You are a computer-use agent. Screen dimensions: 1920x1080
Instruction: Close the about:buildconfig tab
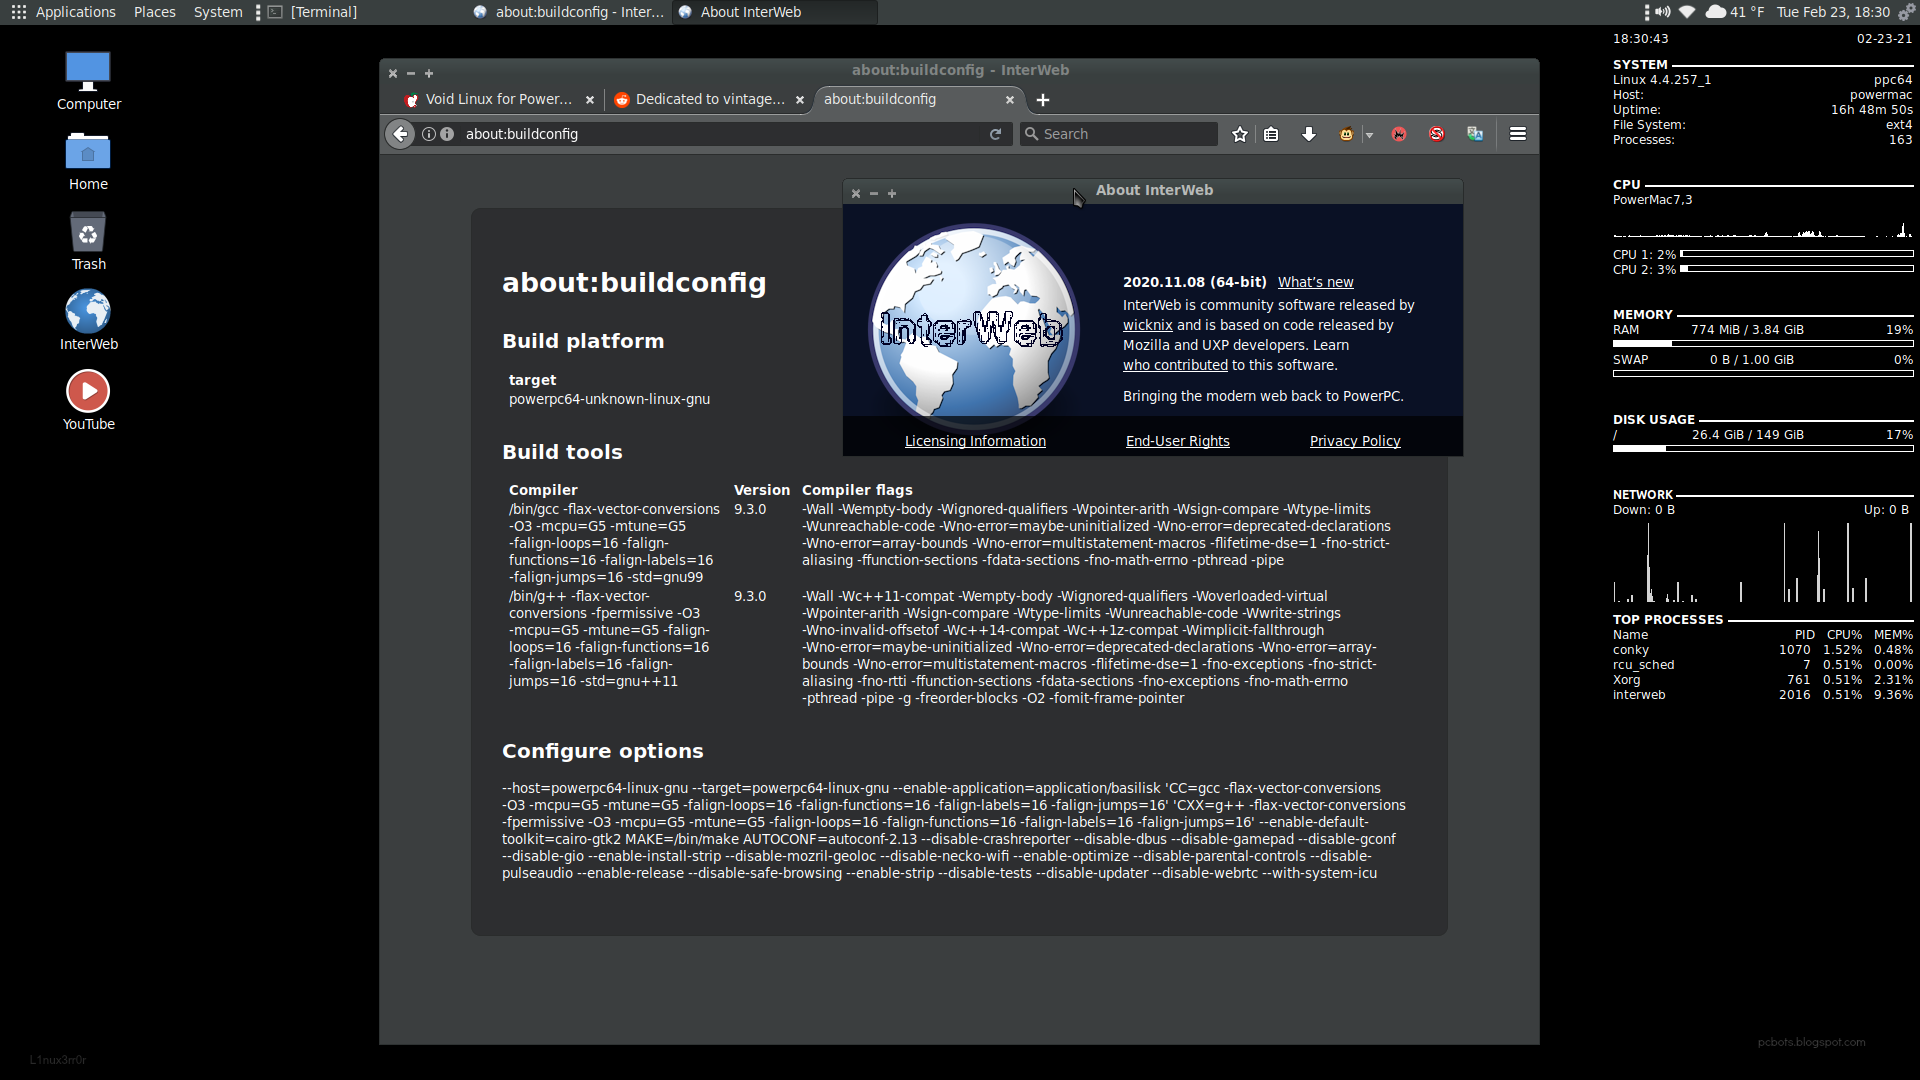[1010, 100]
